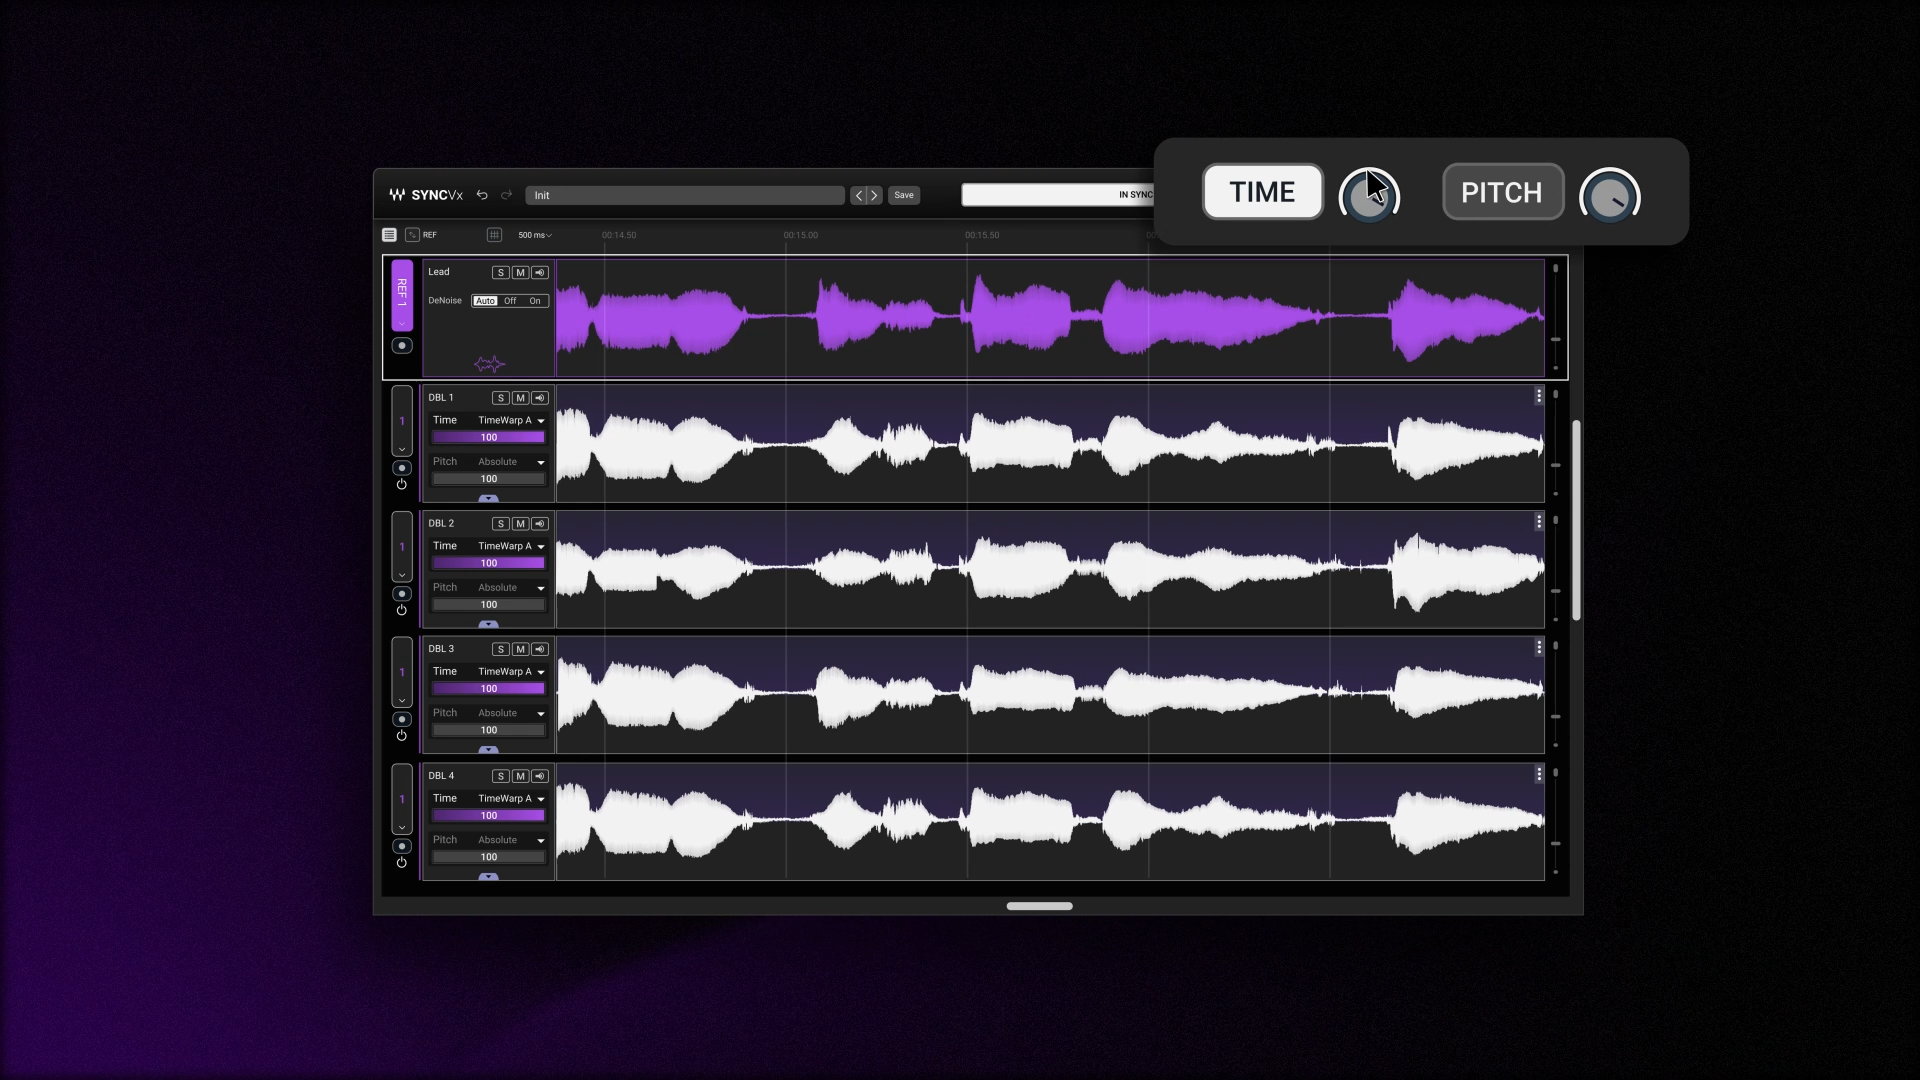
Task: Click the knob next to PITCH
Action: point(1610,196)
